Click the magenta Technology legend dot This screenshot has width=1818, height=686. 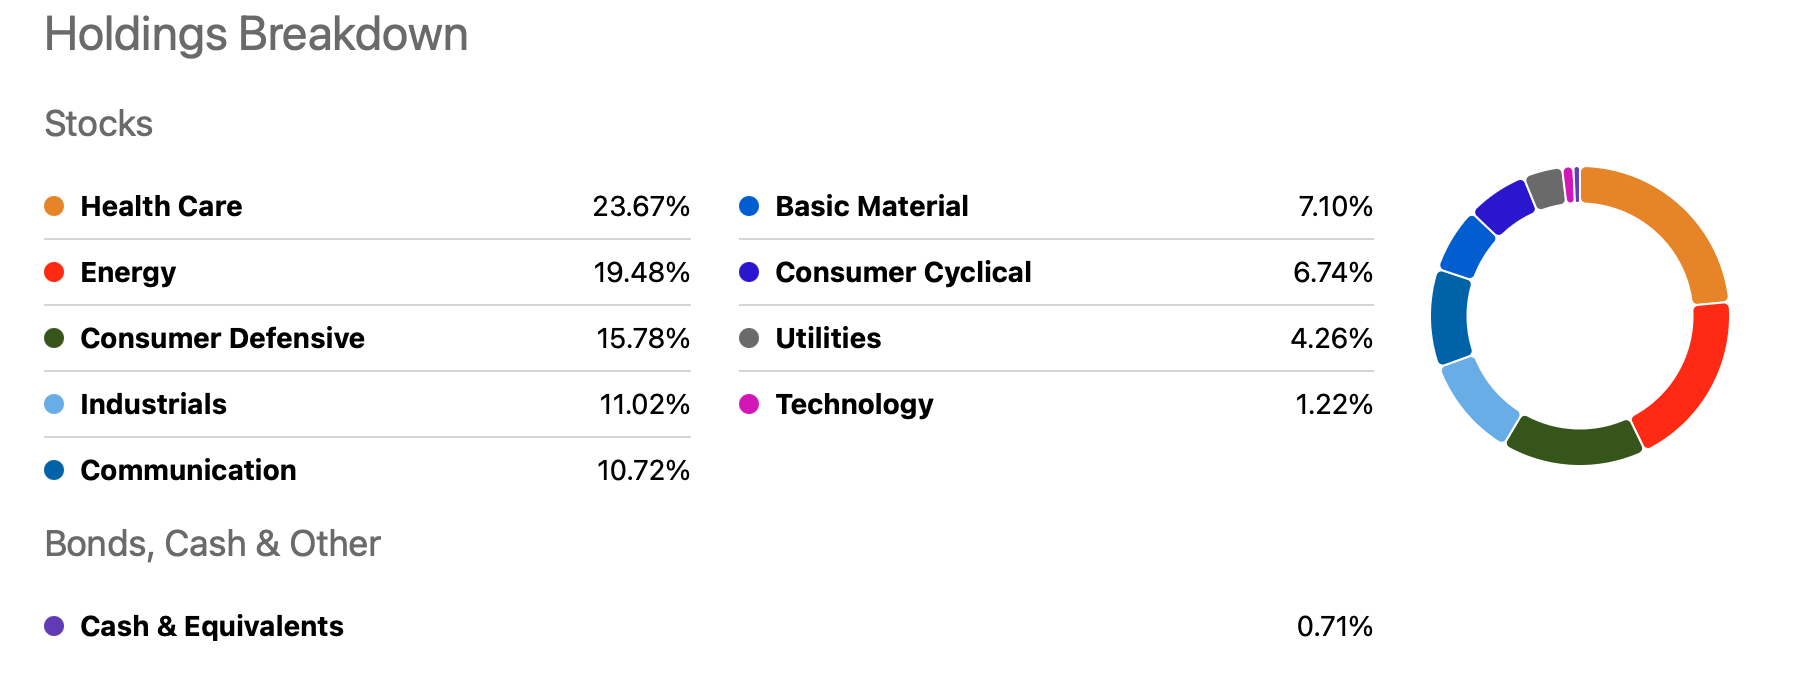(749, 404)
